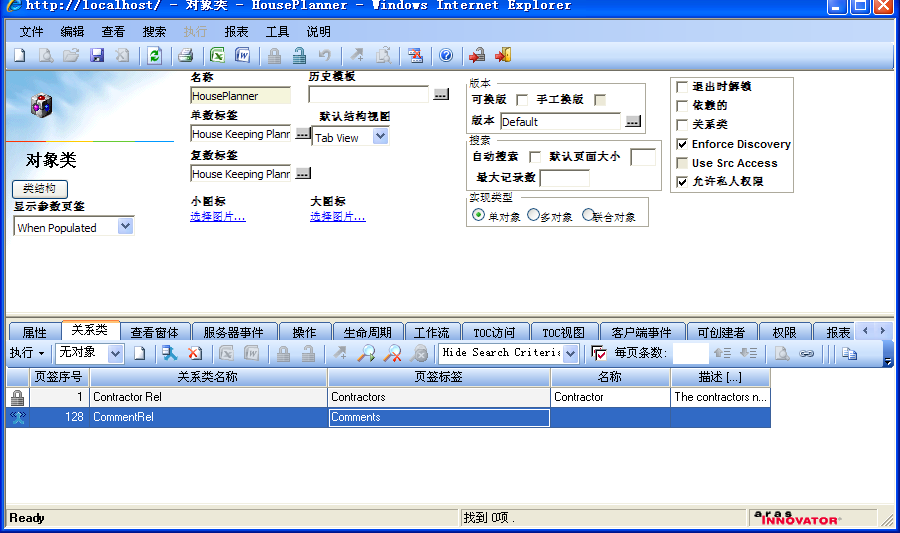
Task: Switch to the 属性 tab
Action: [34, 332]
